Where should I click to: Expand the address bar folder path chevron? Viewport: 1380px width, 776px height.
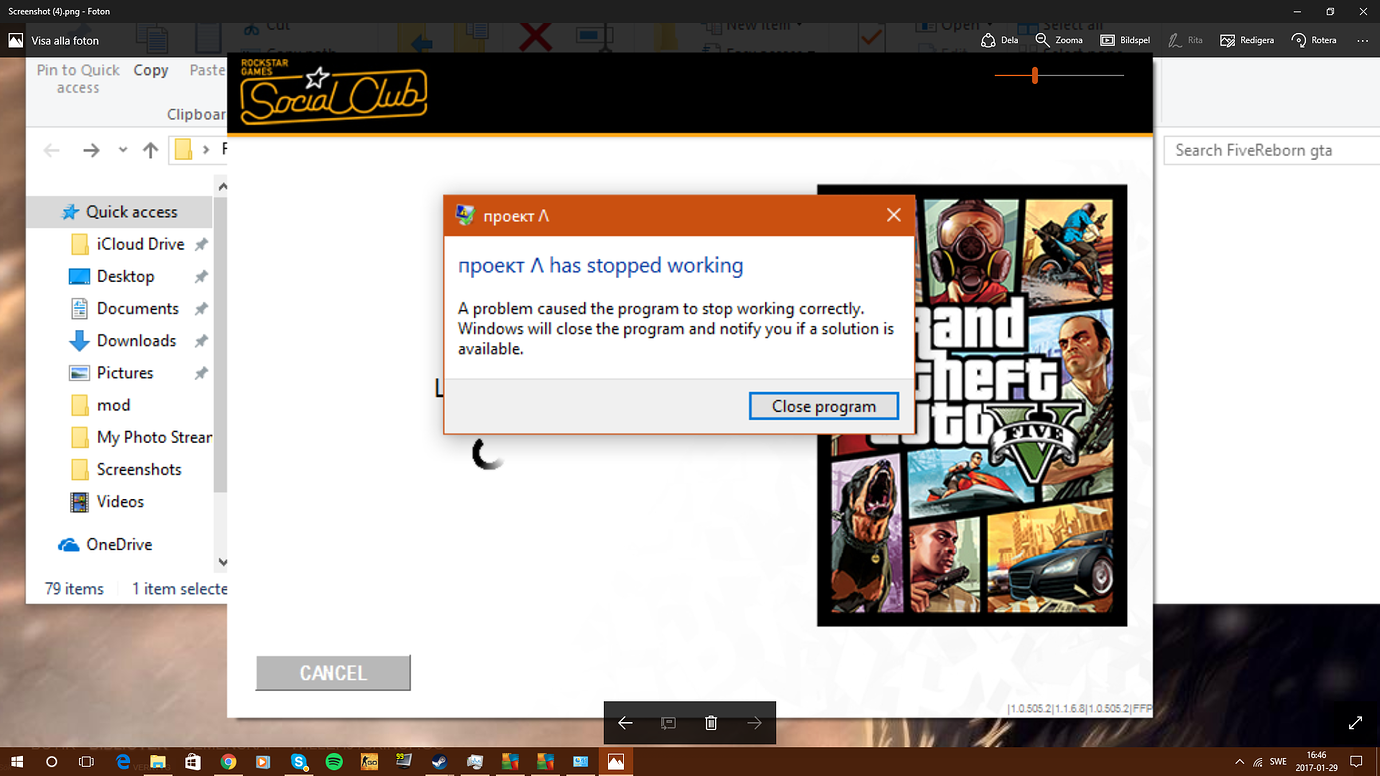pos(207,150)
